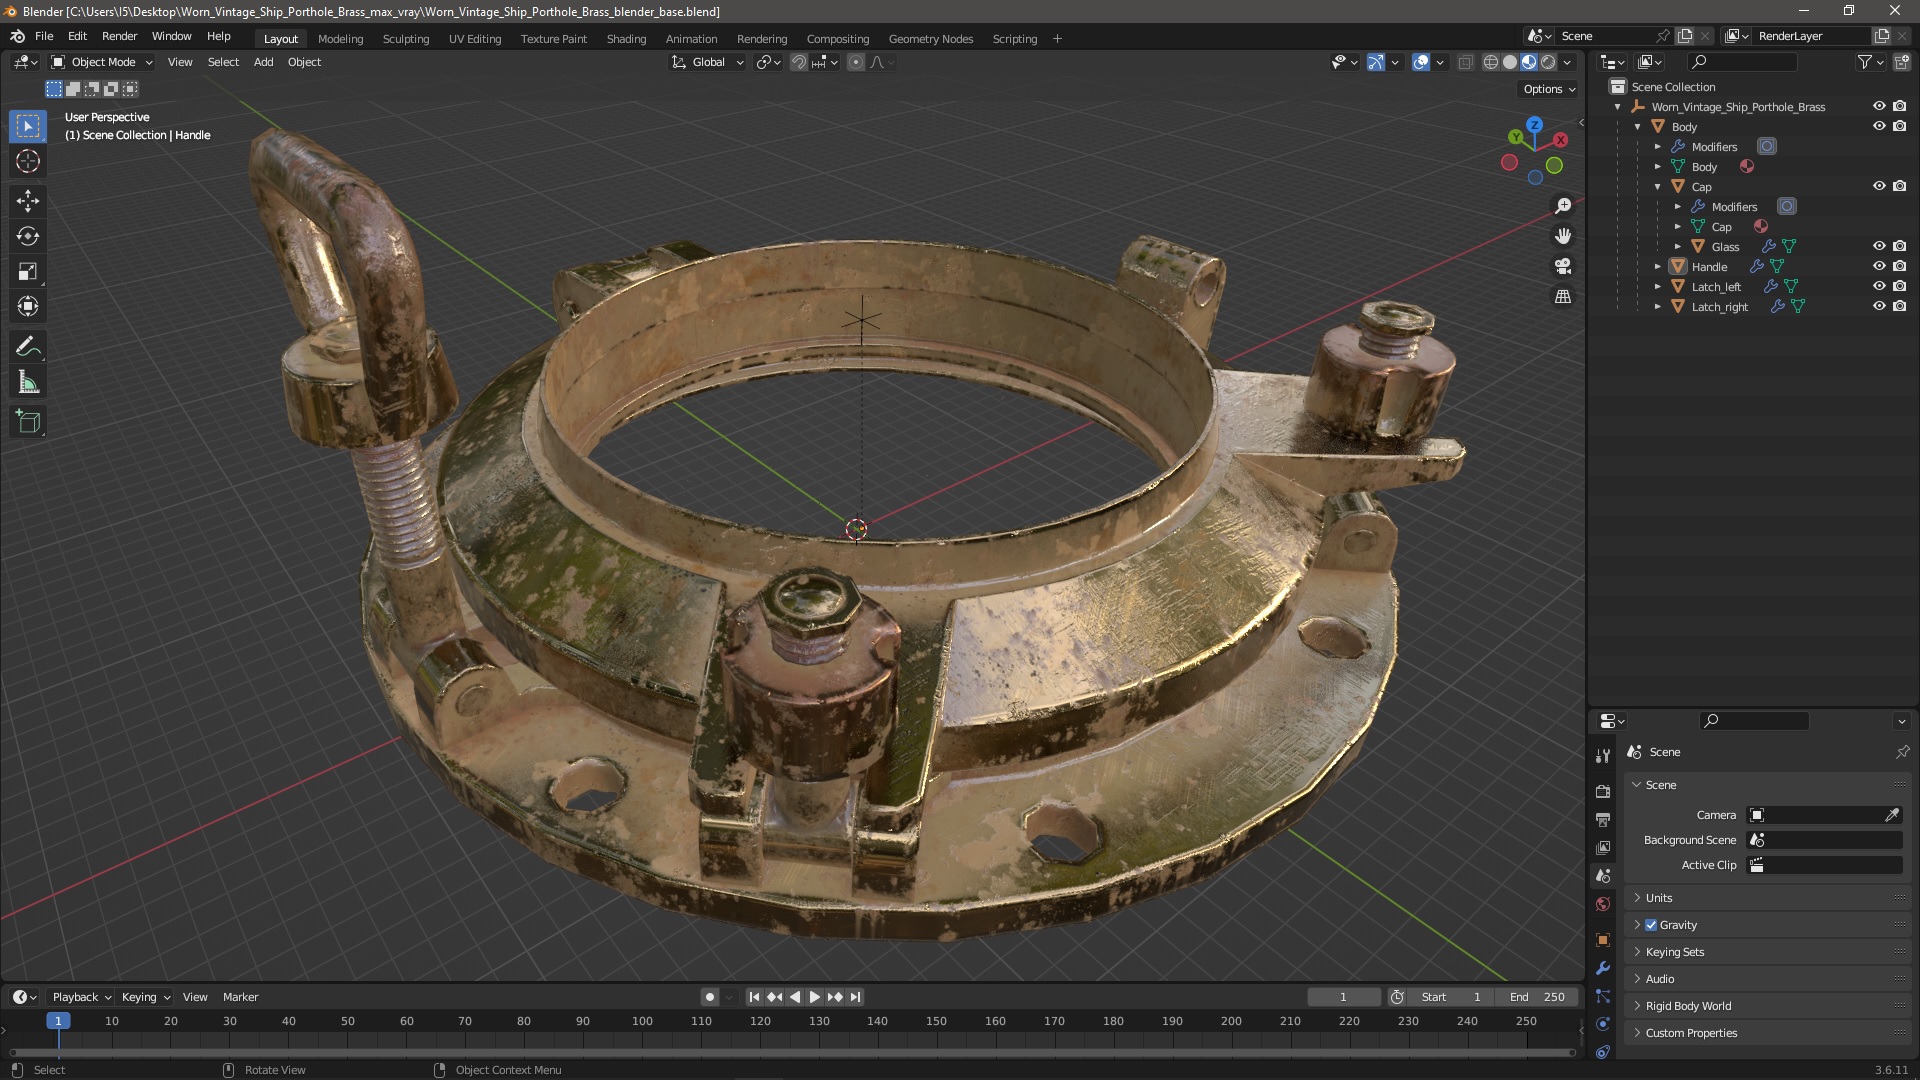Open the Modifiers properties tab
Screen dimensions: 1920x1080
tap(1603, 968)
